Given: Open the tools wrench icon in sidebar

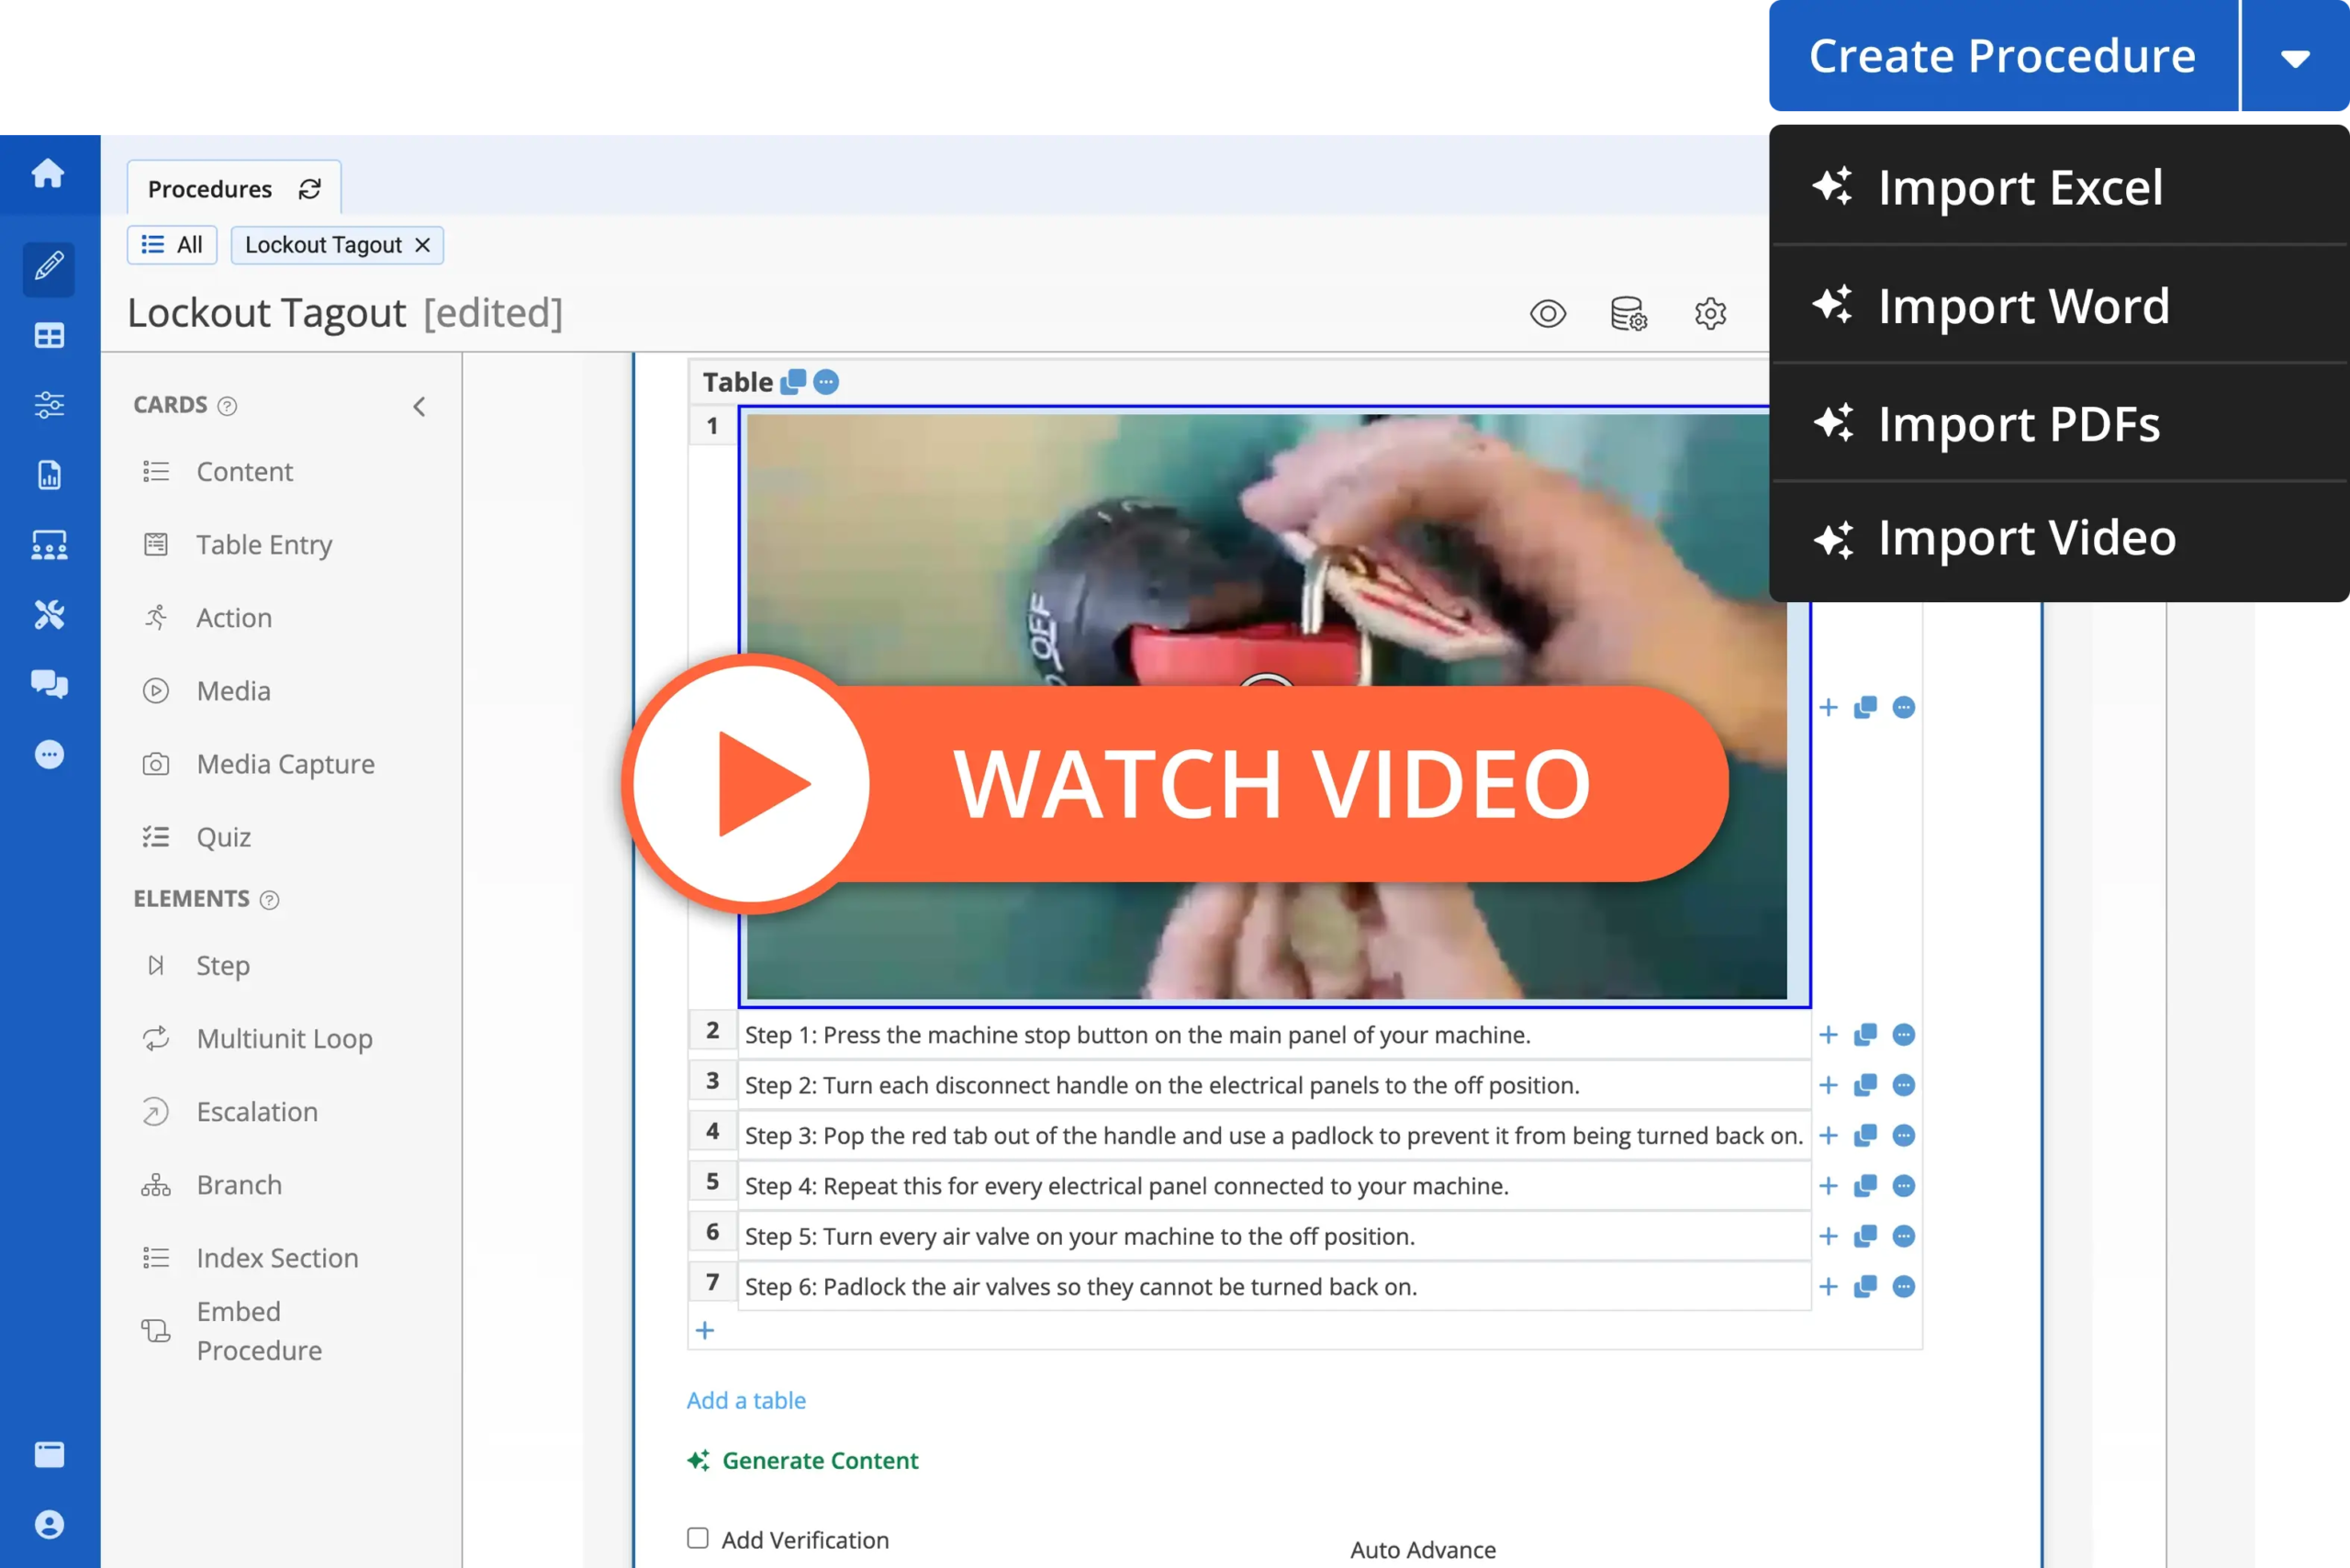Looking at the screenshot, I should tap(49, 614).
